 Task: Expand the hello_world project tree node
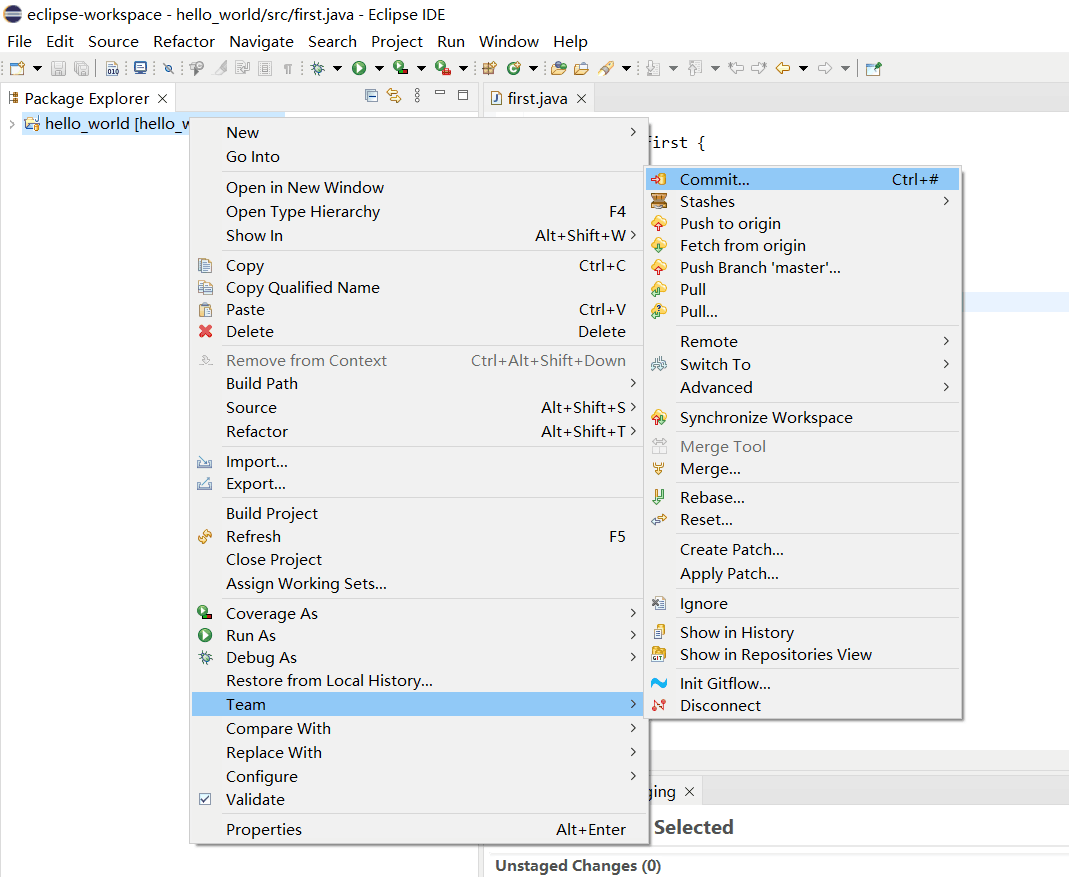click(12, 123)
